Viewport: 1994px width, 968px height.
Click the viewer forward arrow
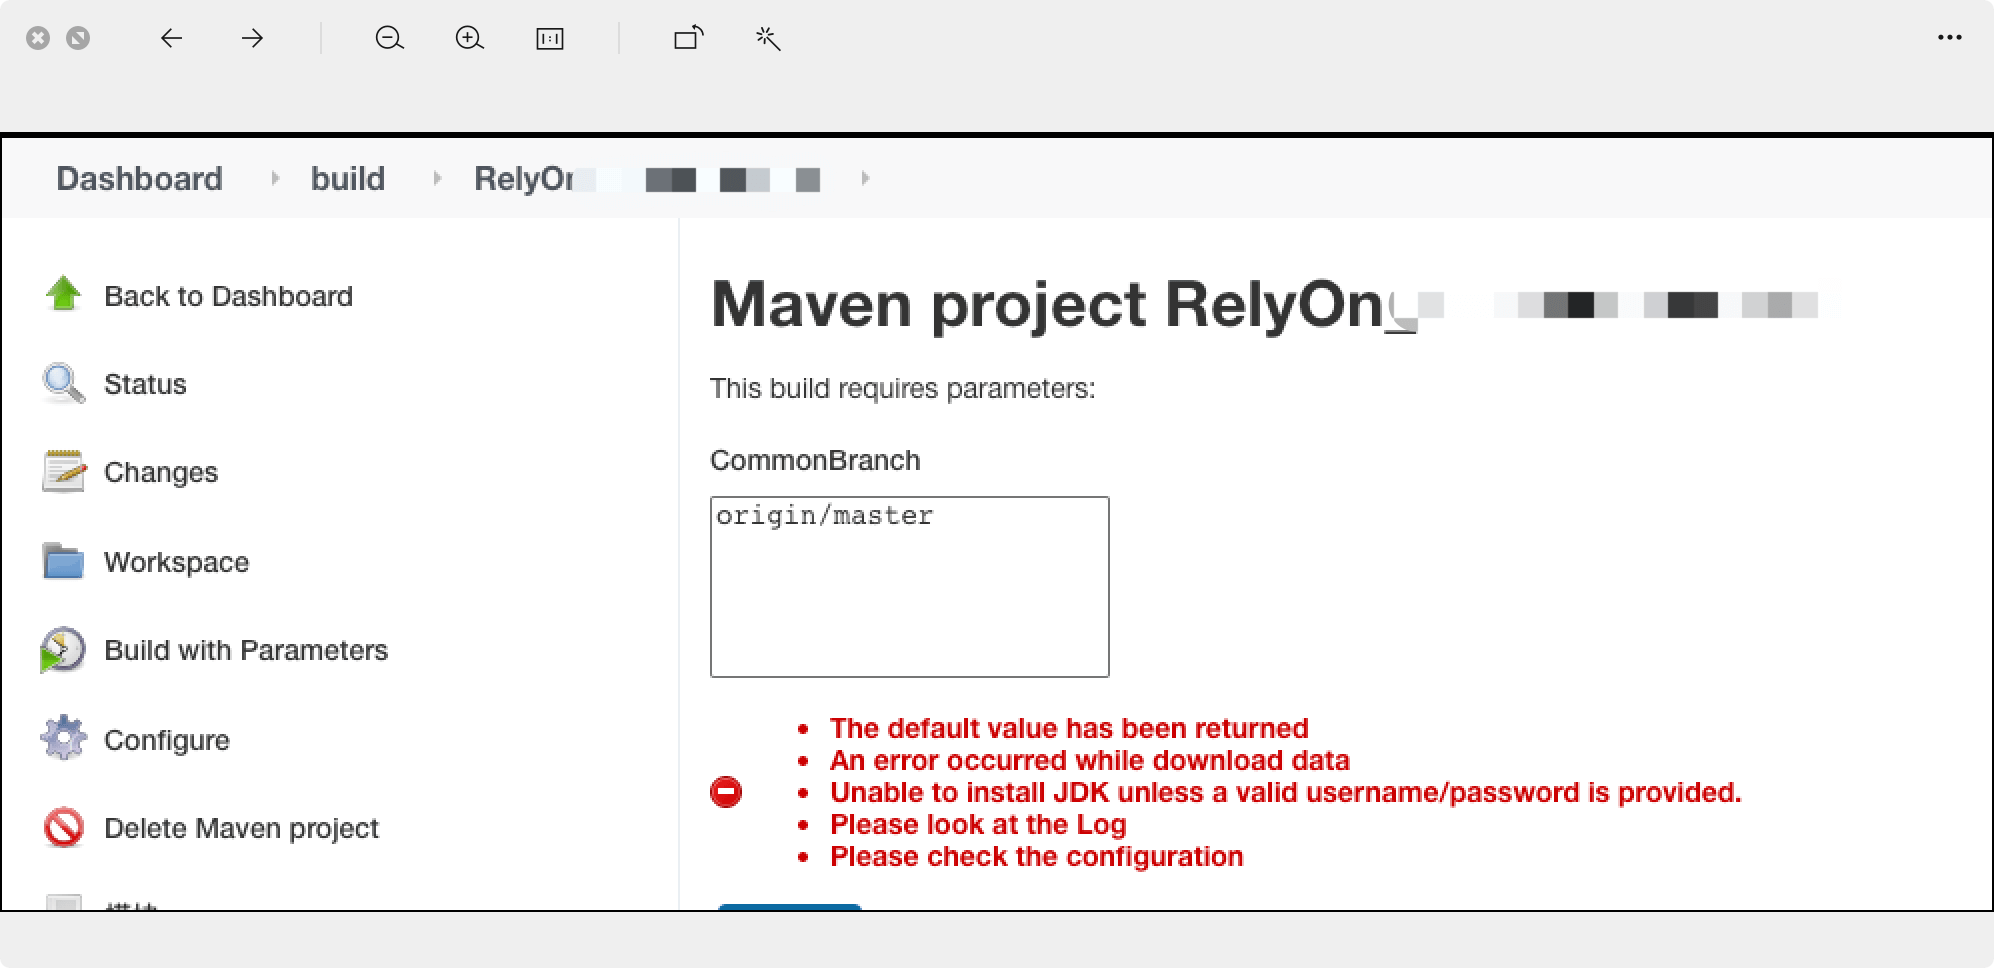point(252,38)
